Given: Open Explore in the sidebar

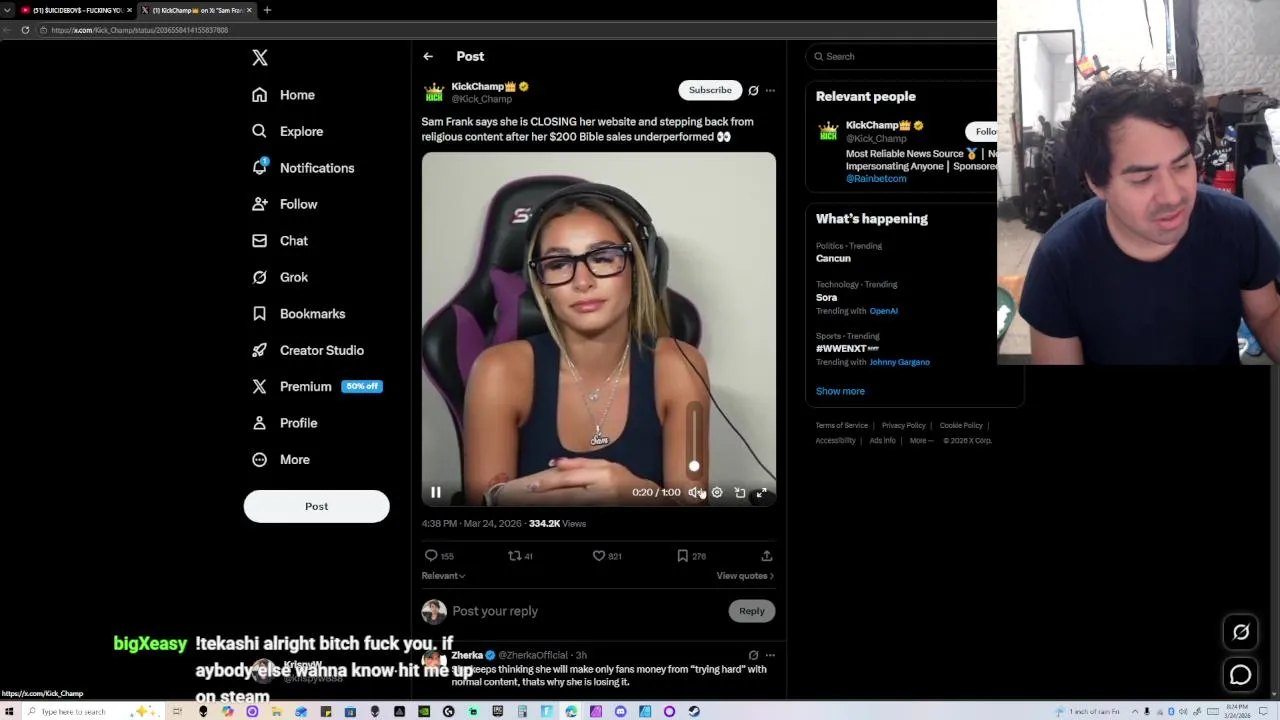Looking at the screenshot, I should pyautogui.click(x=288, y=131).
